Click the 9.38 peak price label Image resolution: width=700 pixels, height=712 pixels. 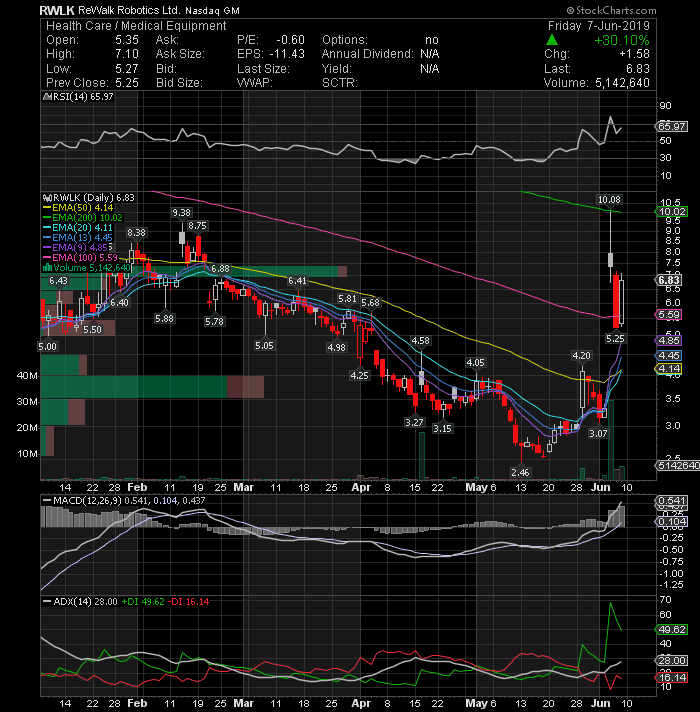181,213
